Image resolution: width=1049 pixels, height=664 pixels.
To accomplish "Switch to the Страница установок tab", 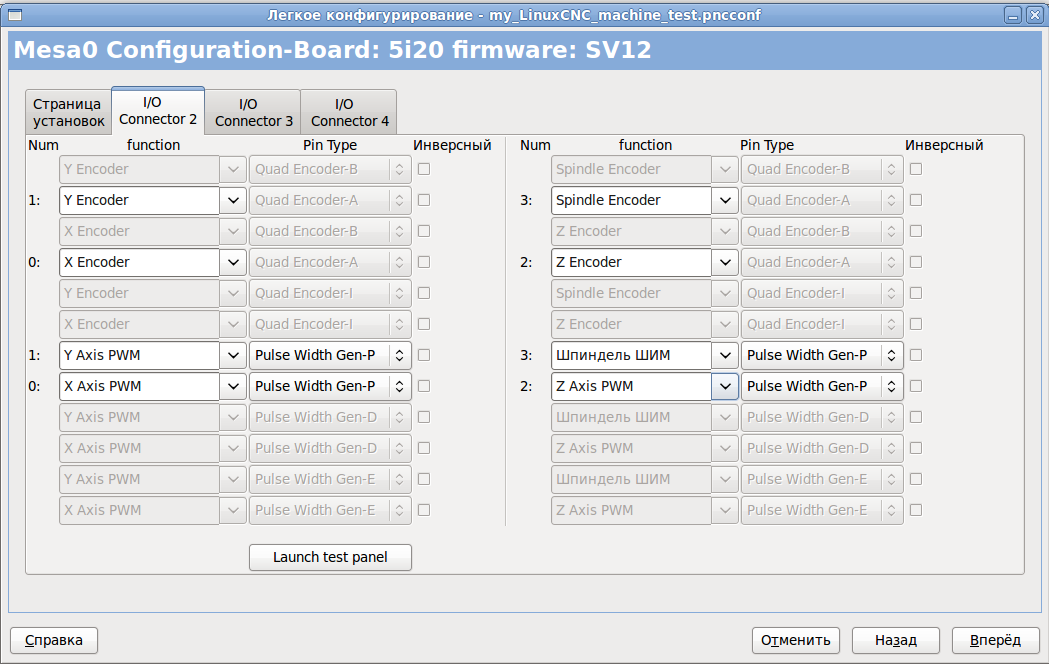I will pyautogui.click(x=68, y=112).
